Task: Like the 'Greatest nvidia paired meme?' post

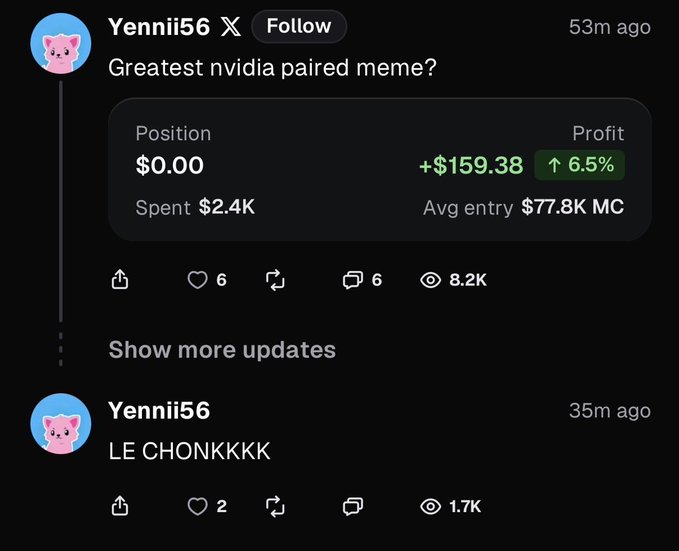Action: point(197,280)
